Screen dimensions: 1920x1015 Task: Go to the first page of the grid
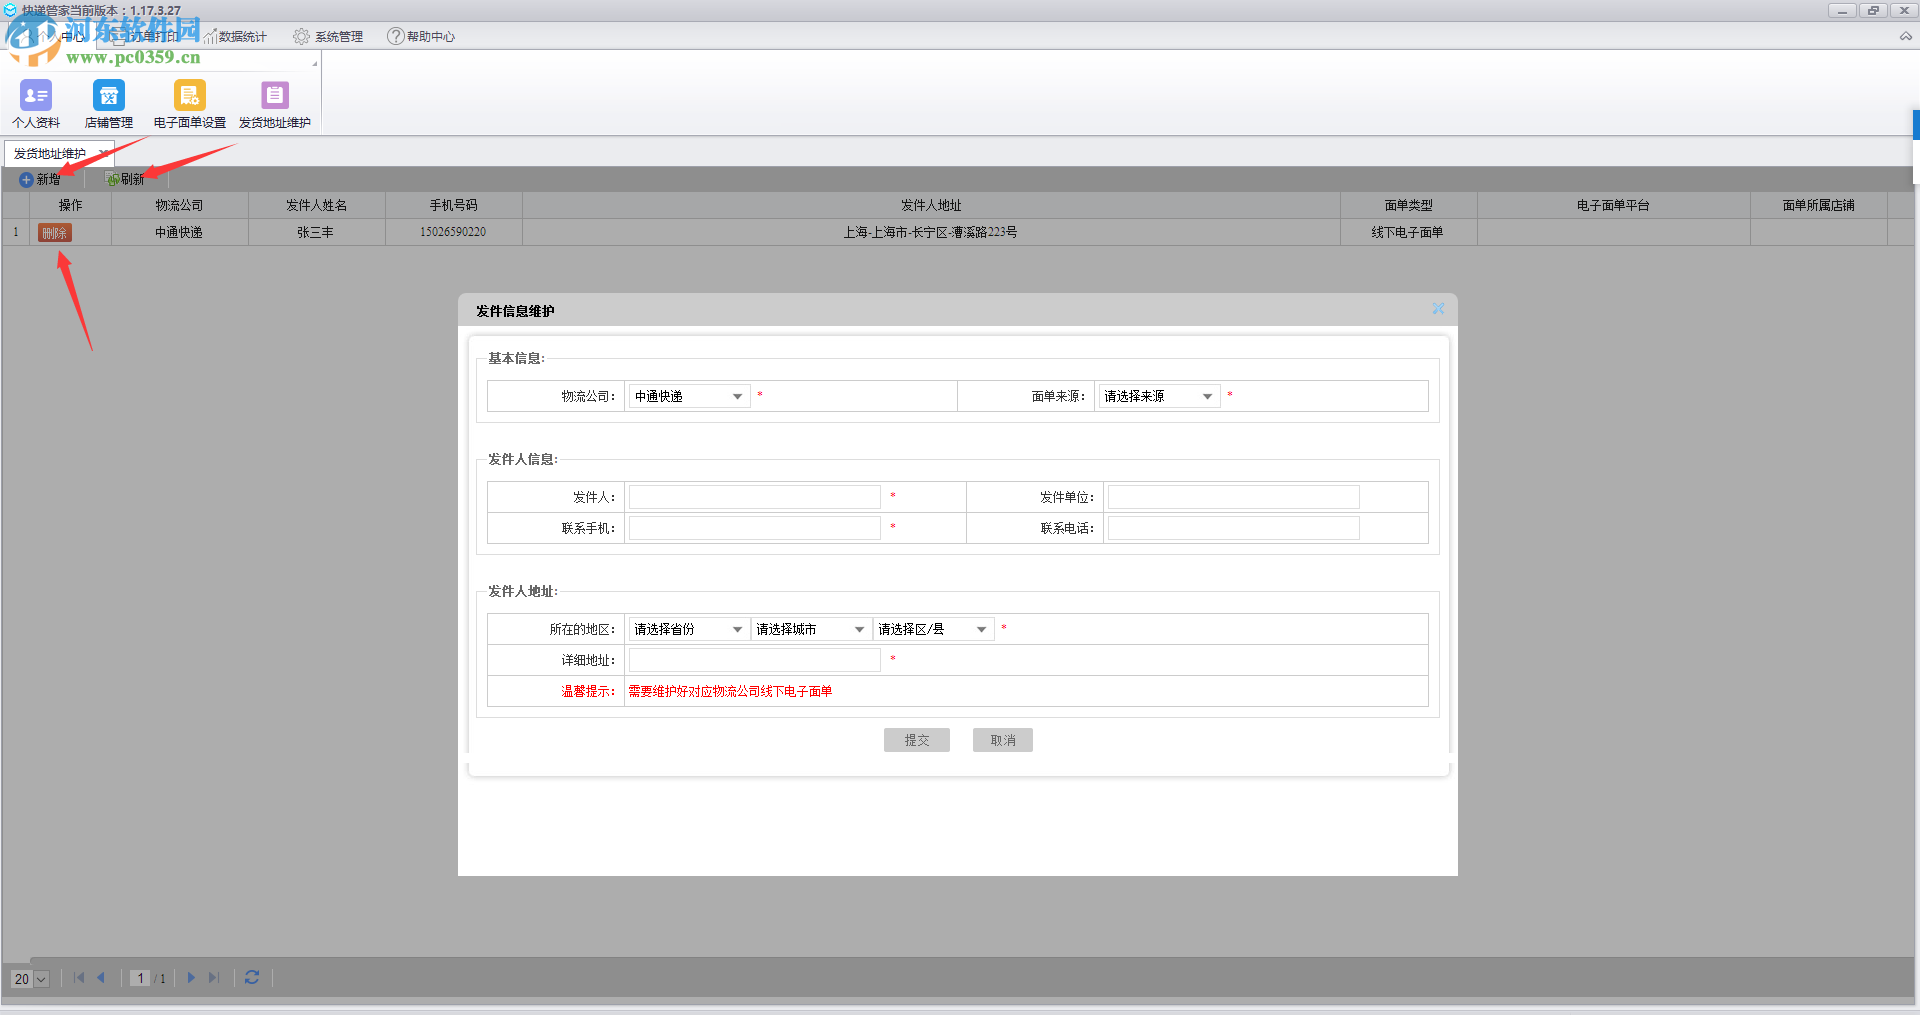click(x=79, y=978)
